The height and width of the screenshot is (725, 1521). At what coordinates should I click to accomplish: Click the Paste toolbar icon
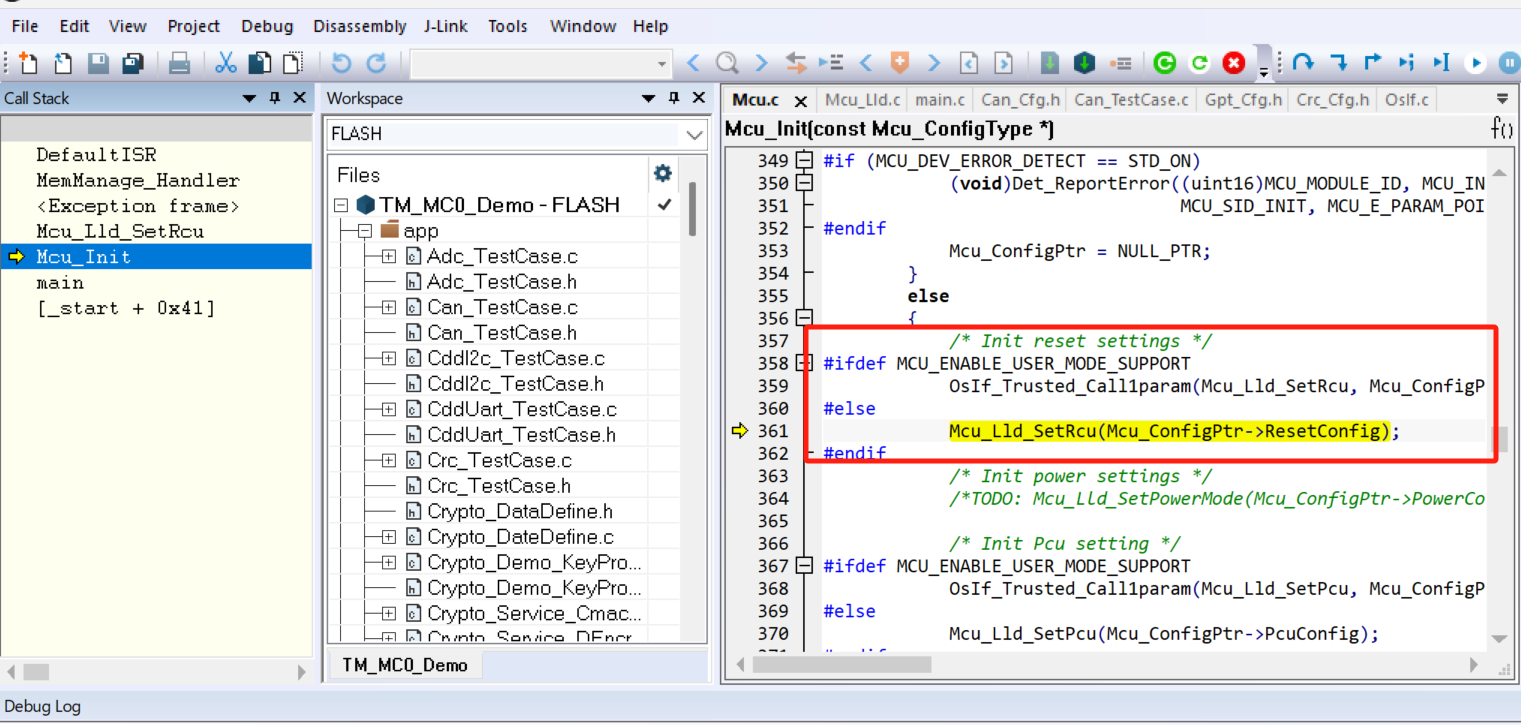coord(292,63)
